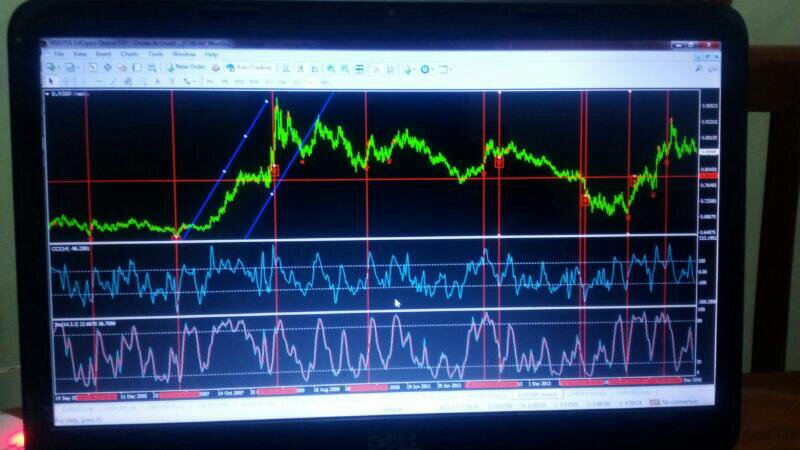Click the Zoom Out magnifier icon
The width and height of the screenshot is (800, 450).
[x=344, y=68]
